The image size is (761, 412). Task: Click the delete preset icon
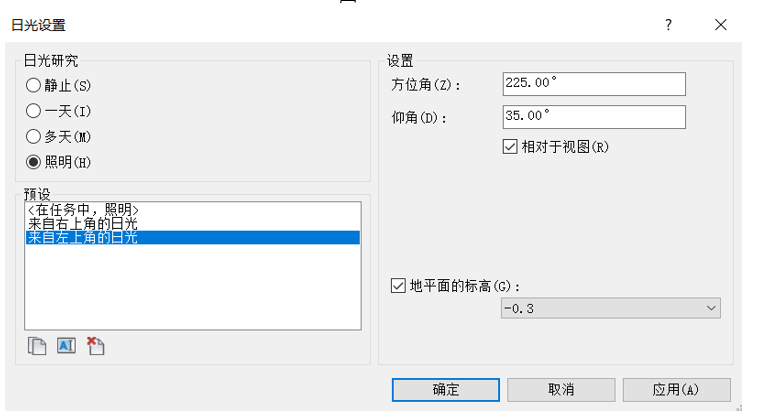pyautogui.click(x=95, y=346)
